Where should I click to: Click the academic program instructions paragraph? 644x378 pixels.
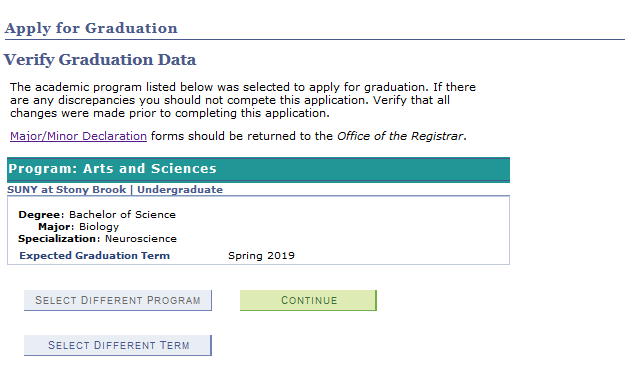coord(243,100)
